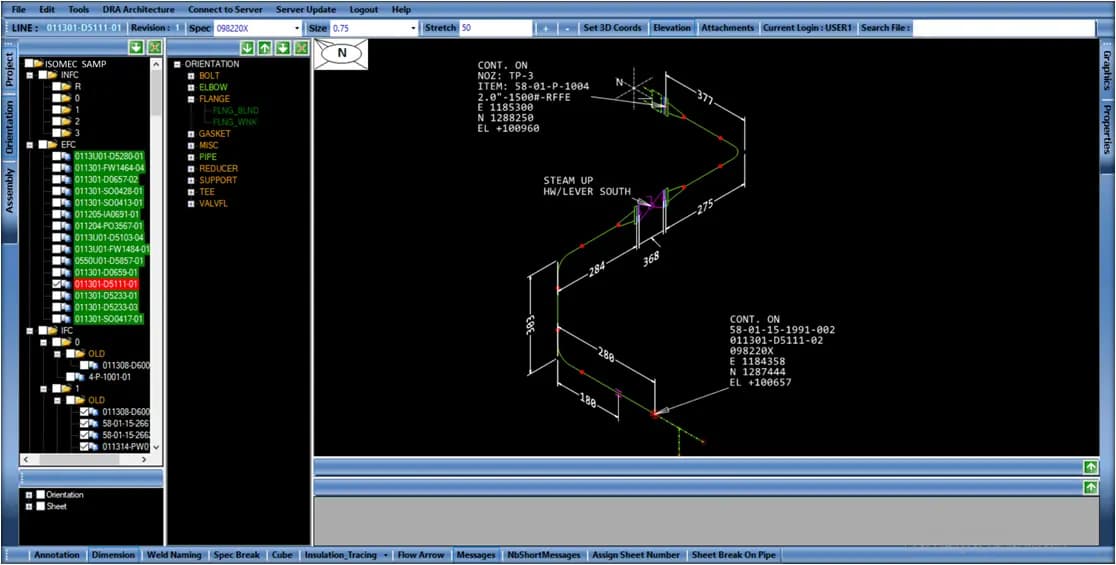
Task: Expand the ELBOW node
Action: pyautogui.click(x=191, y=87)
